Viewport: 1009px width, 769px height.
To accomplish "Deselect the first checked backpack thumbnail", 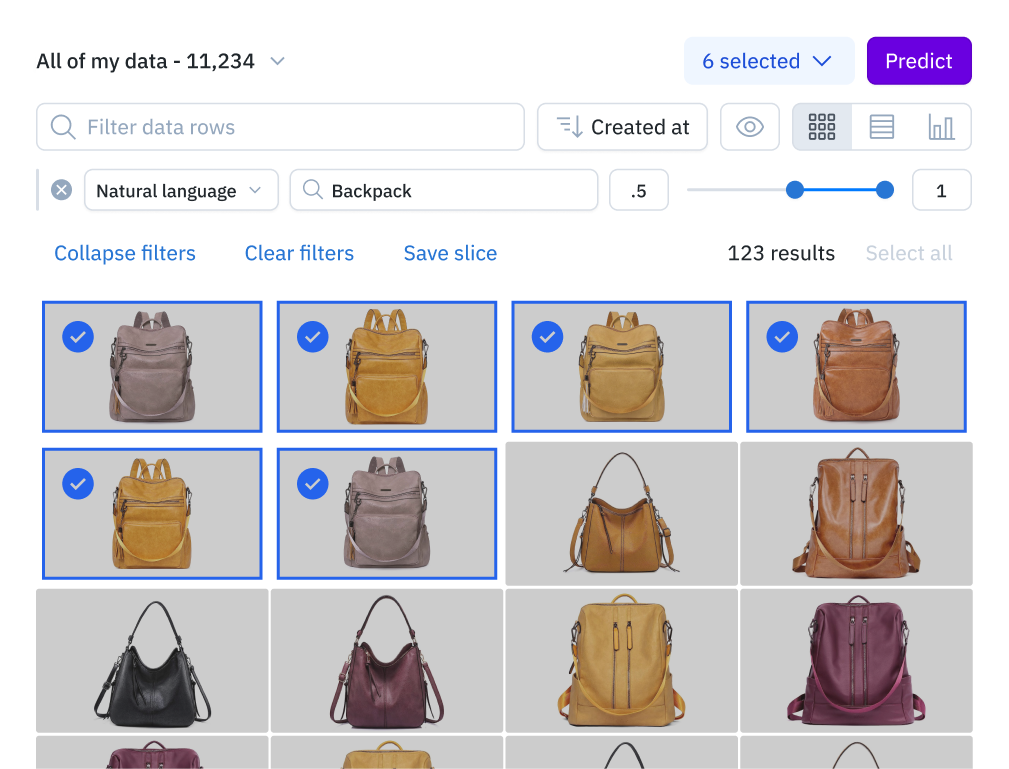I will [x=78, y=337].
